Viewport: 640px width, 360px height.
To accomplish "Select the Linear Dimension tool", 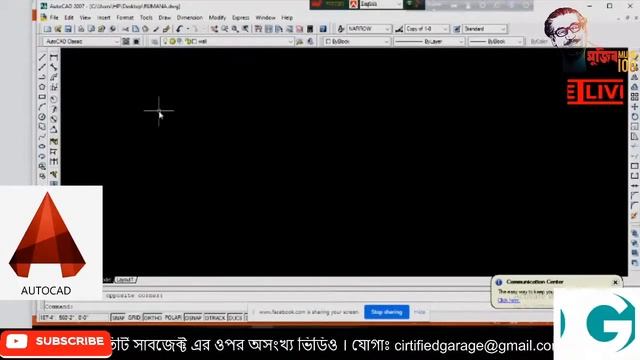I will [x=53, y=57].
